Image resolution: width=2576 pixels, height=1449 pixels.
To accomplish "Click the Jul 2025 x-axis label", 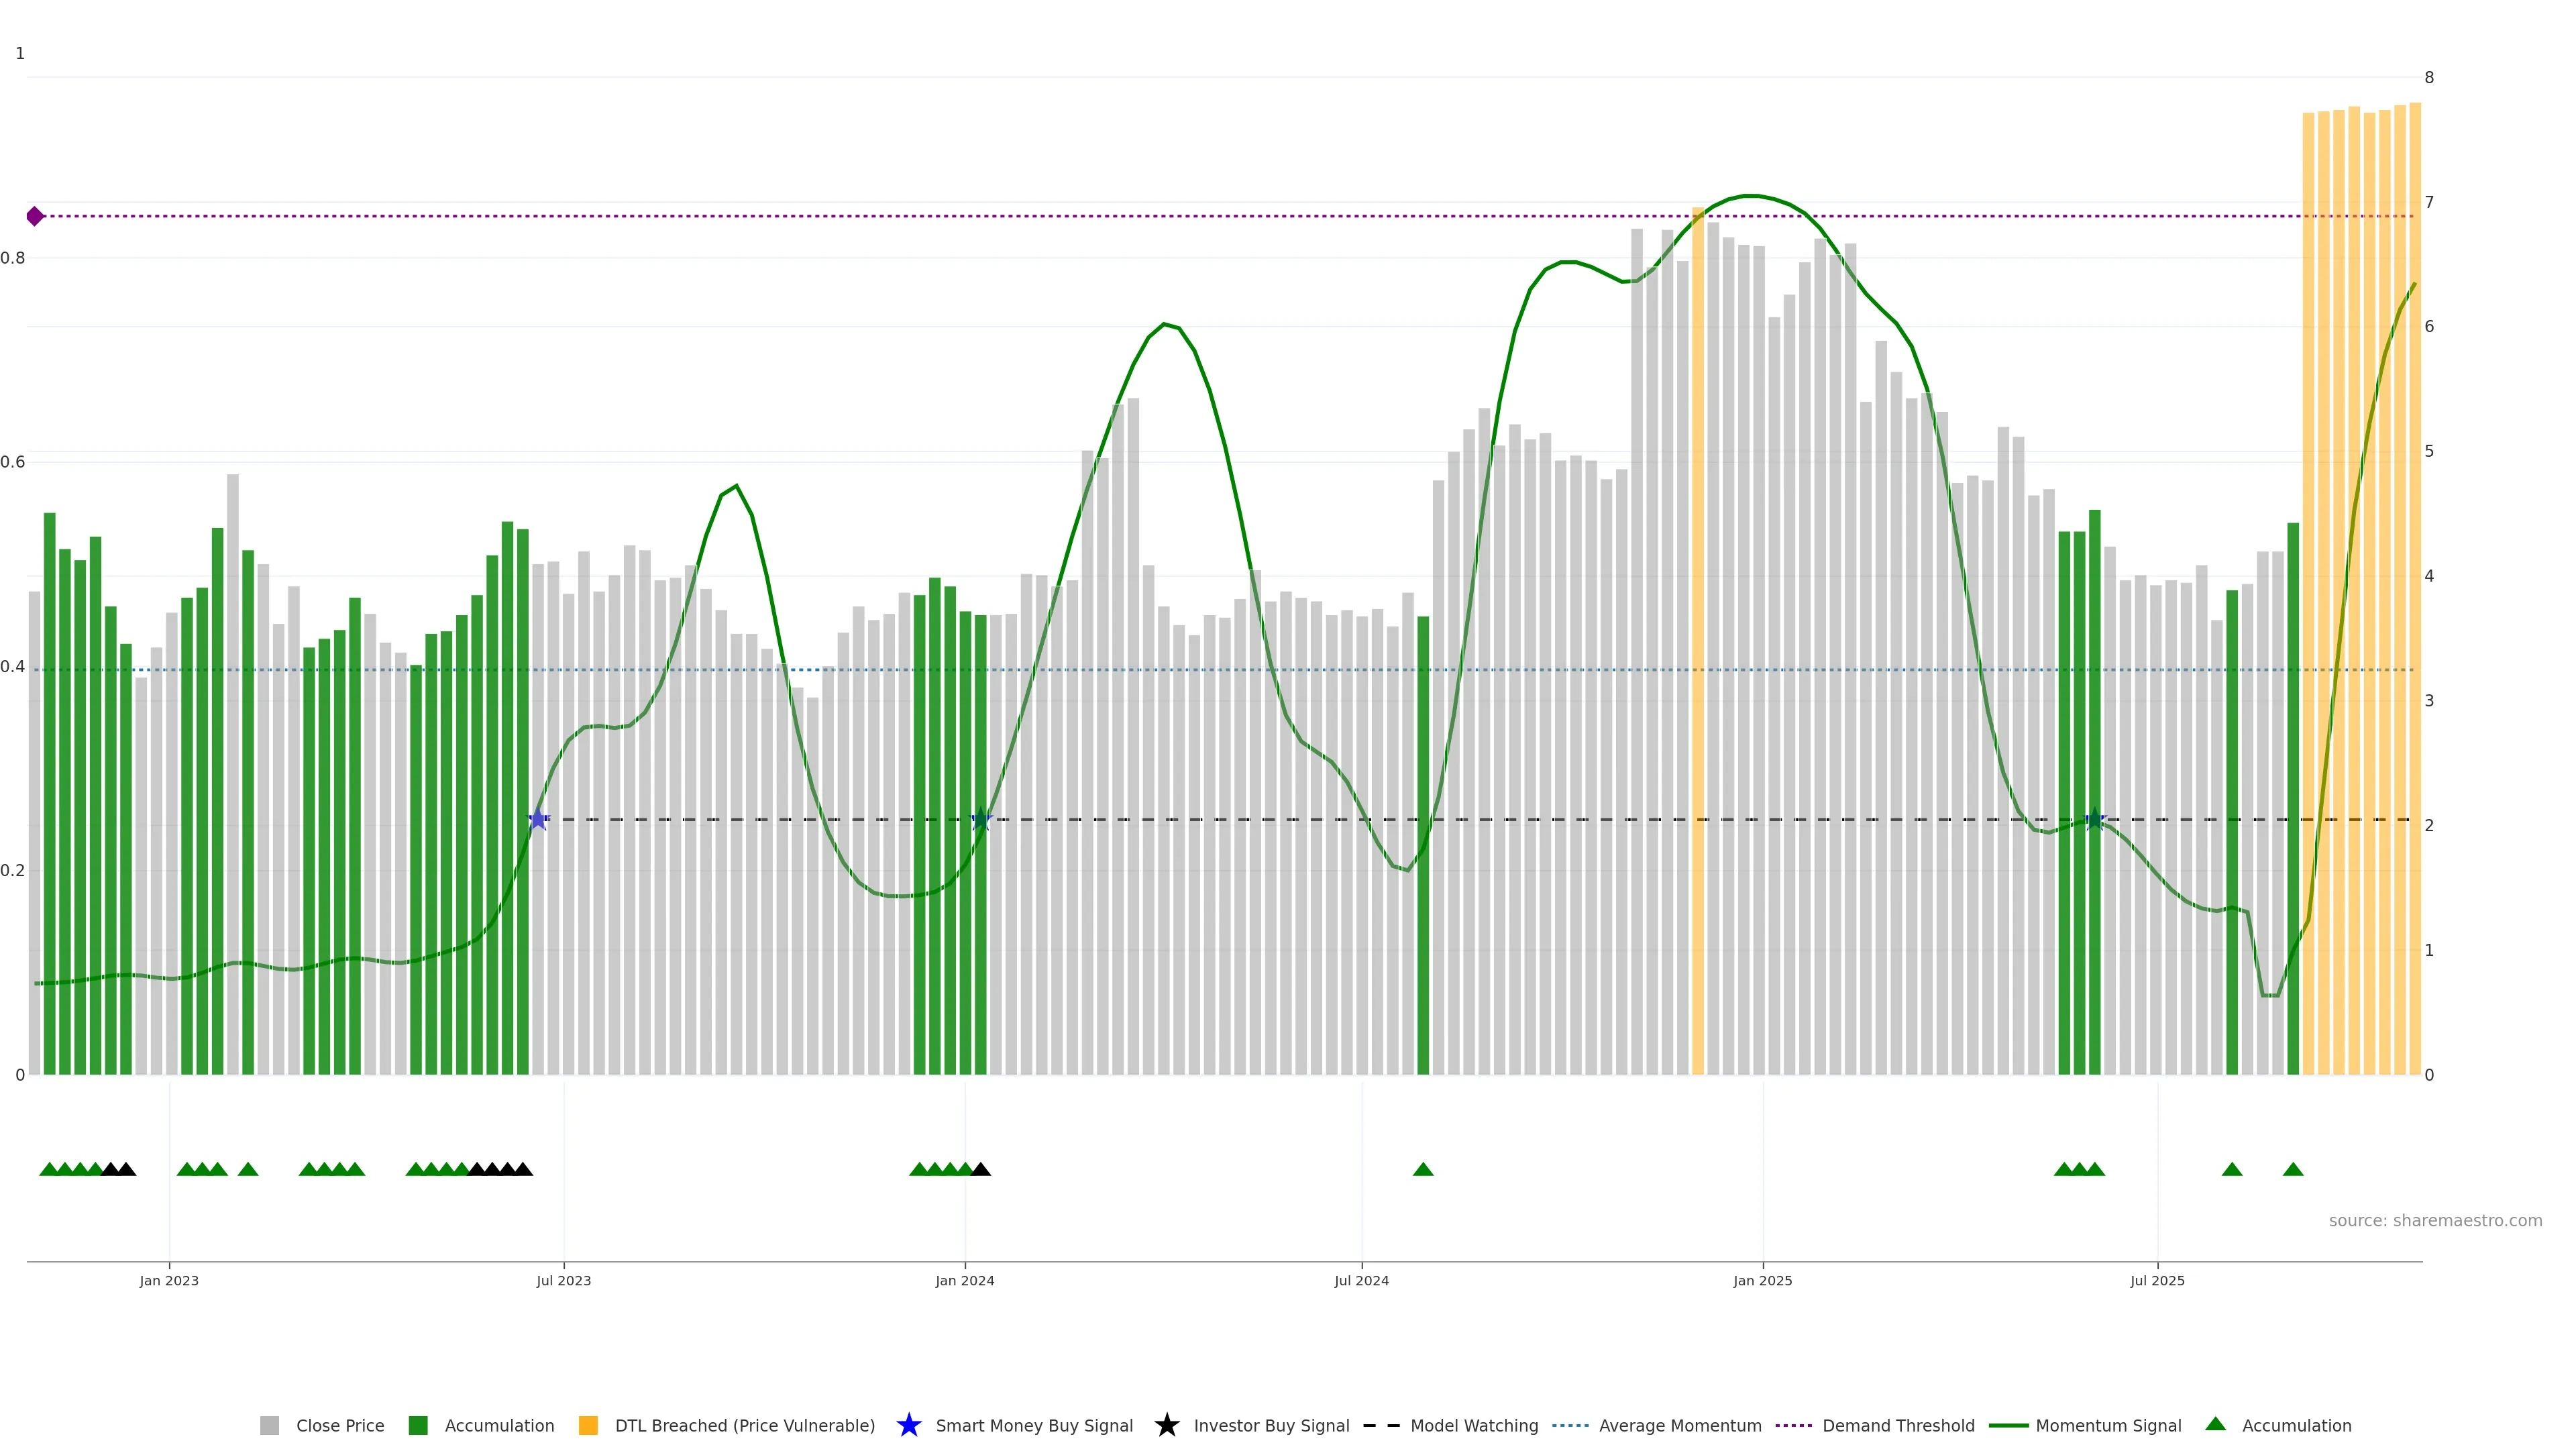I will pyautogui.click(x=2157, y=1280).
